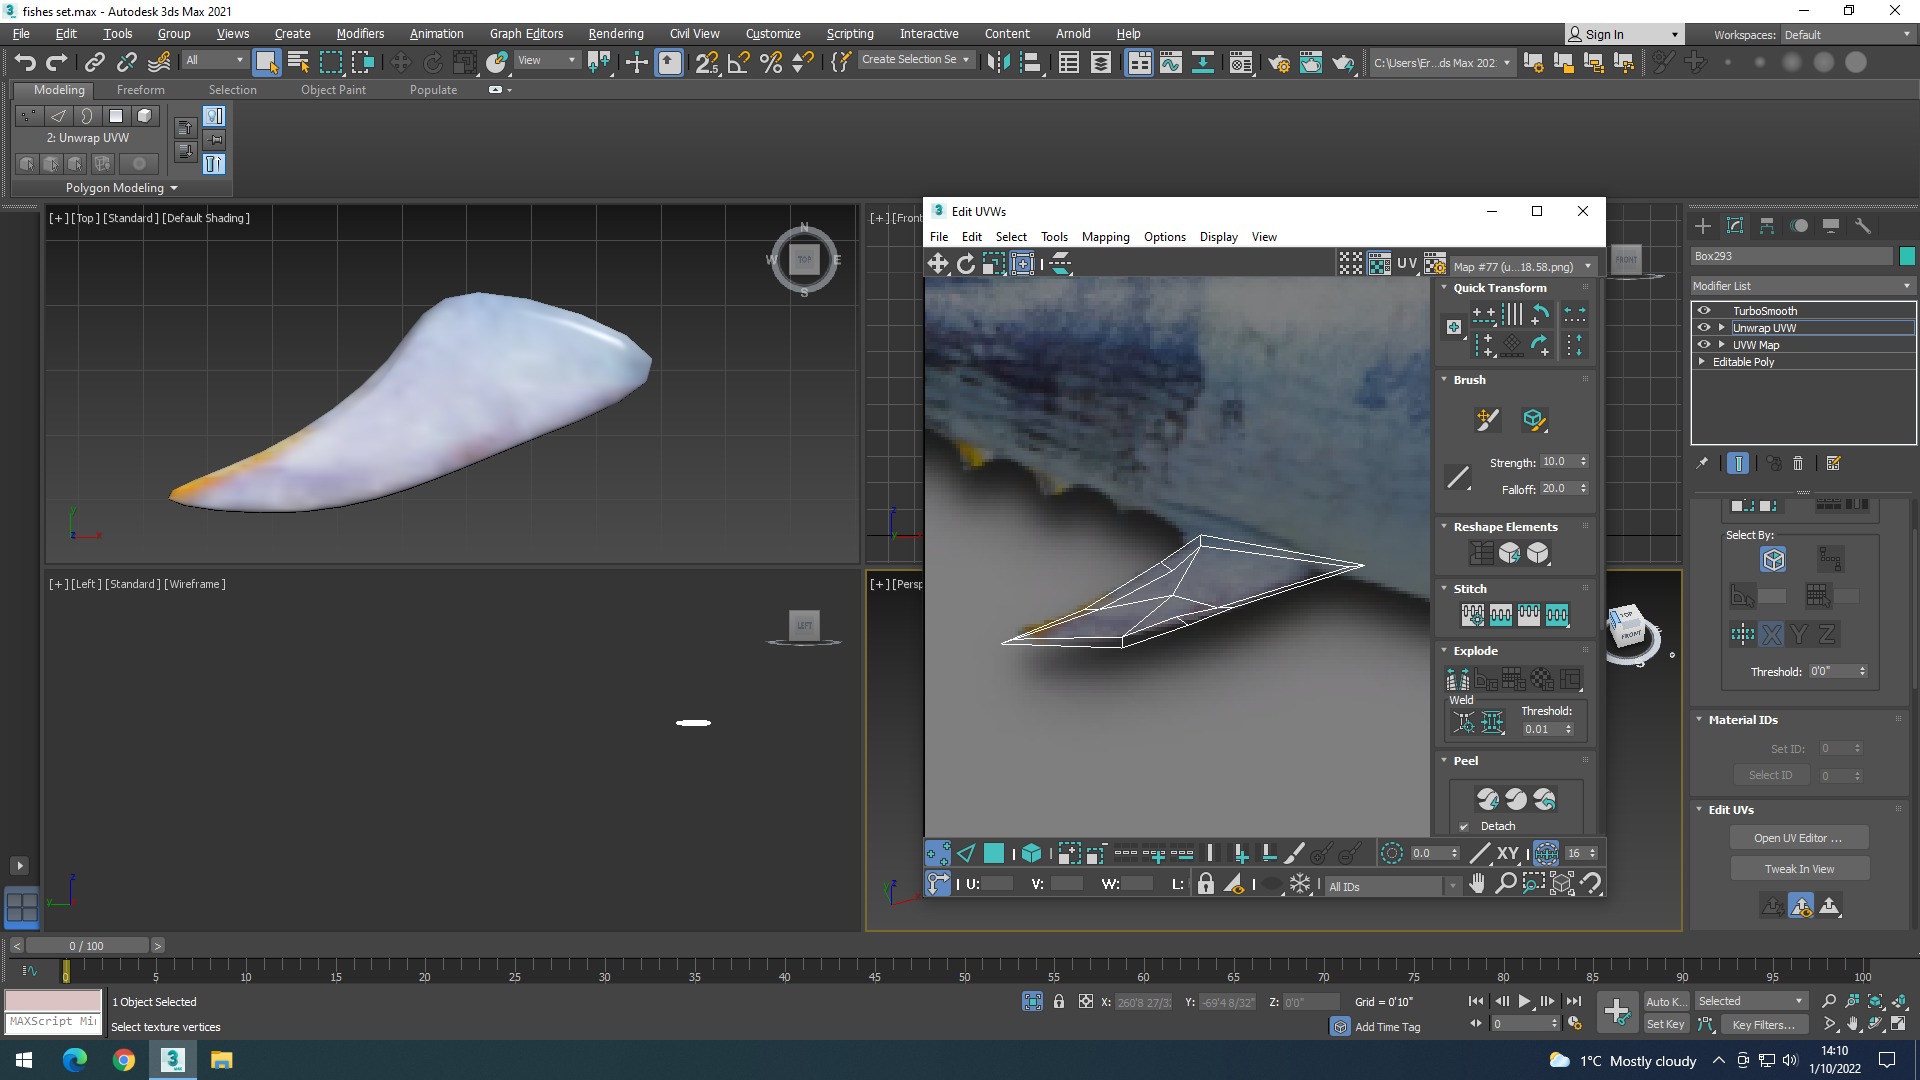Viewport: 1920px width, 1080px height.
Task: Switch to the Freeform ribbon tab
Action: tap(140, 90)
